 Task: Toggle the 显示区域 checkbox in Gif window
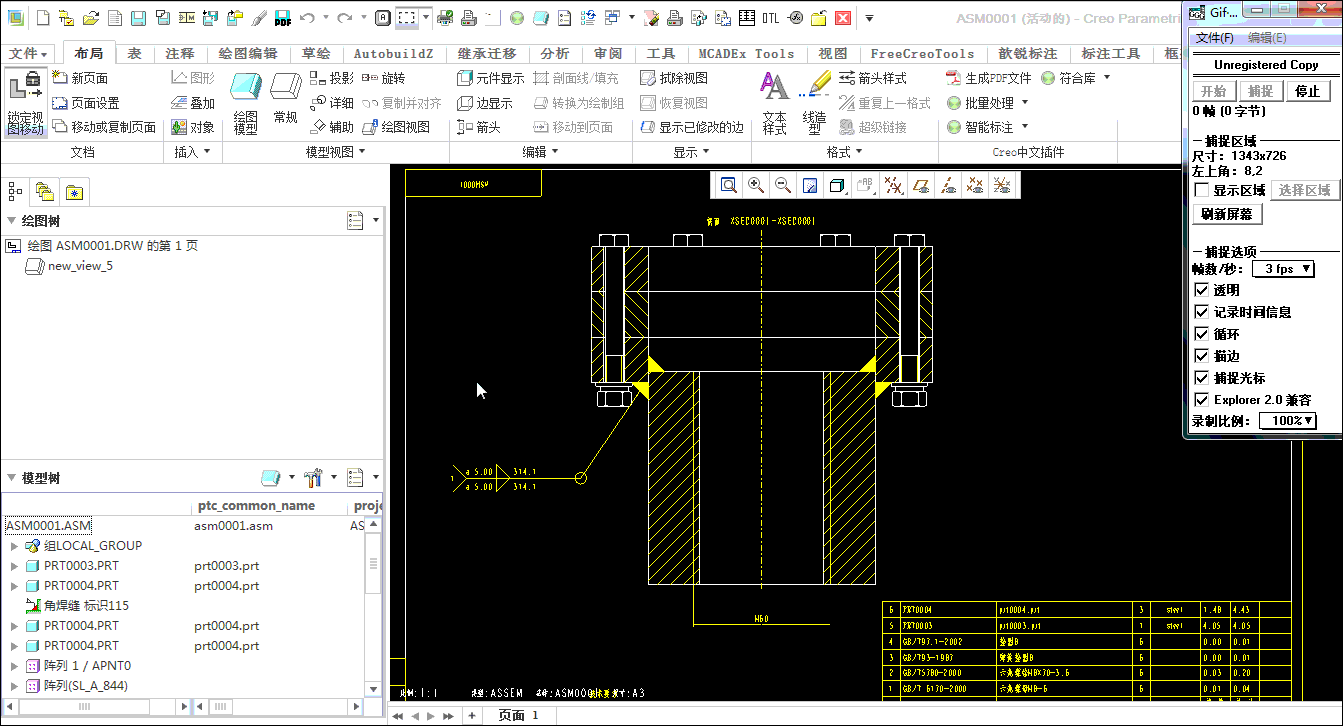(1202, 190)
